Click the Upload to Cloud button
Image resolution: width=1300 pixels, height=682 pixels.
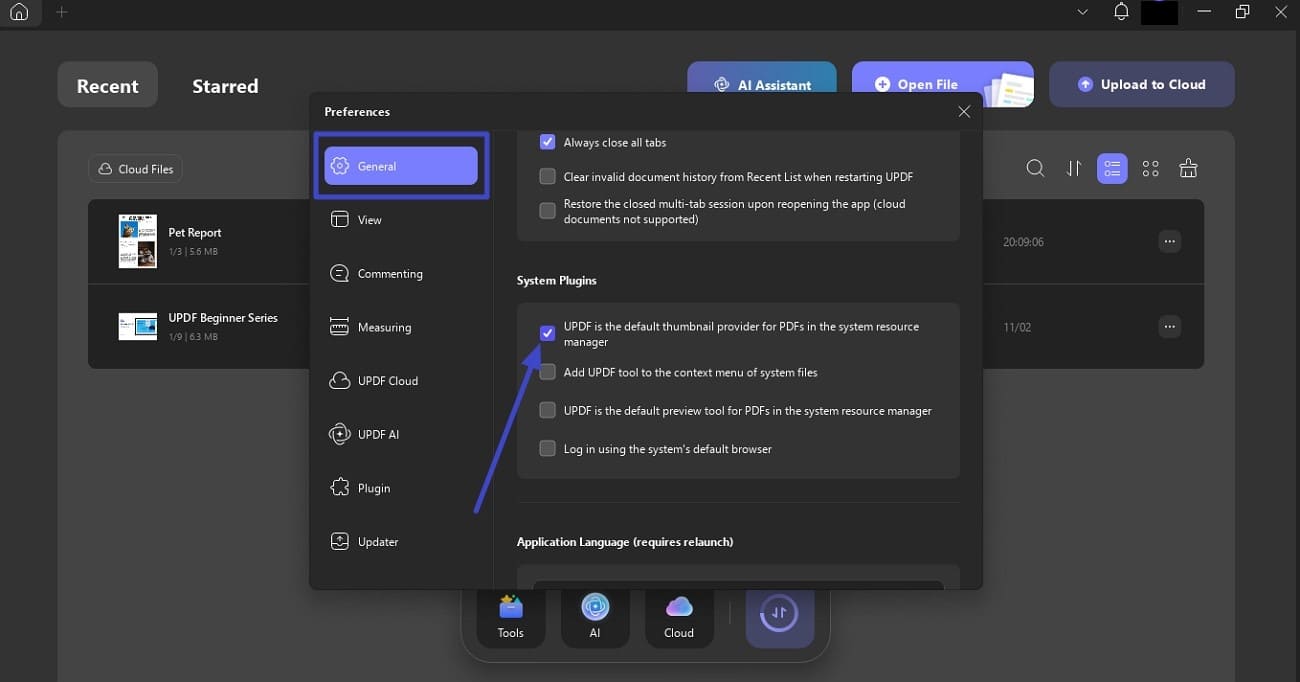(x=1141, y=84)
